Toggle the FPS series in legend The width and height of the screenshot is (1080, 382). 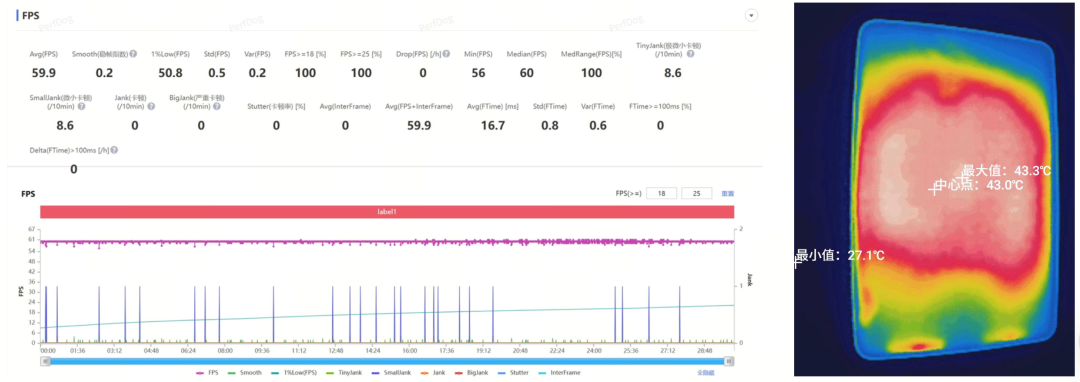(208, 372)
